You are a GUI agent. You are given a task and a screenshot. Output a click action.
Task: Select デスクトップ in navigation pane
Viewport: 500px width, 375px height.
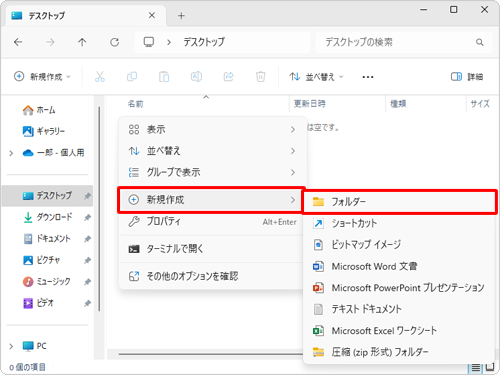coord(47,196)
